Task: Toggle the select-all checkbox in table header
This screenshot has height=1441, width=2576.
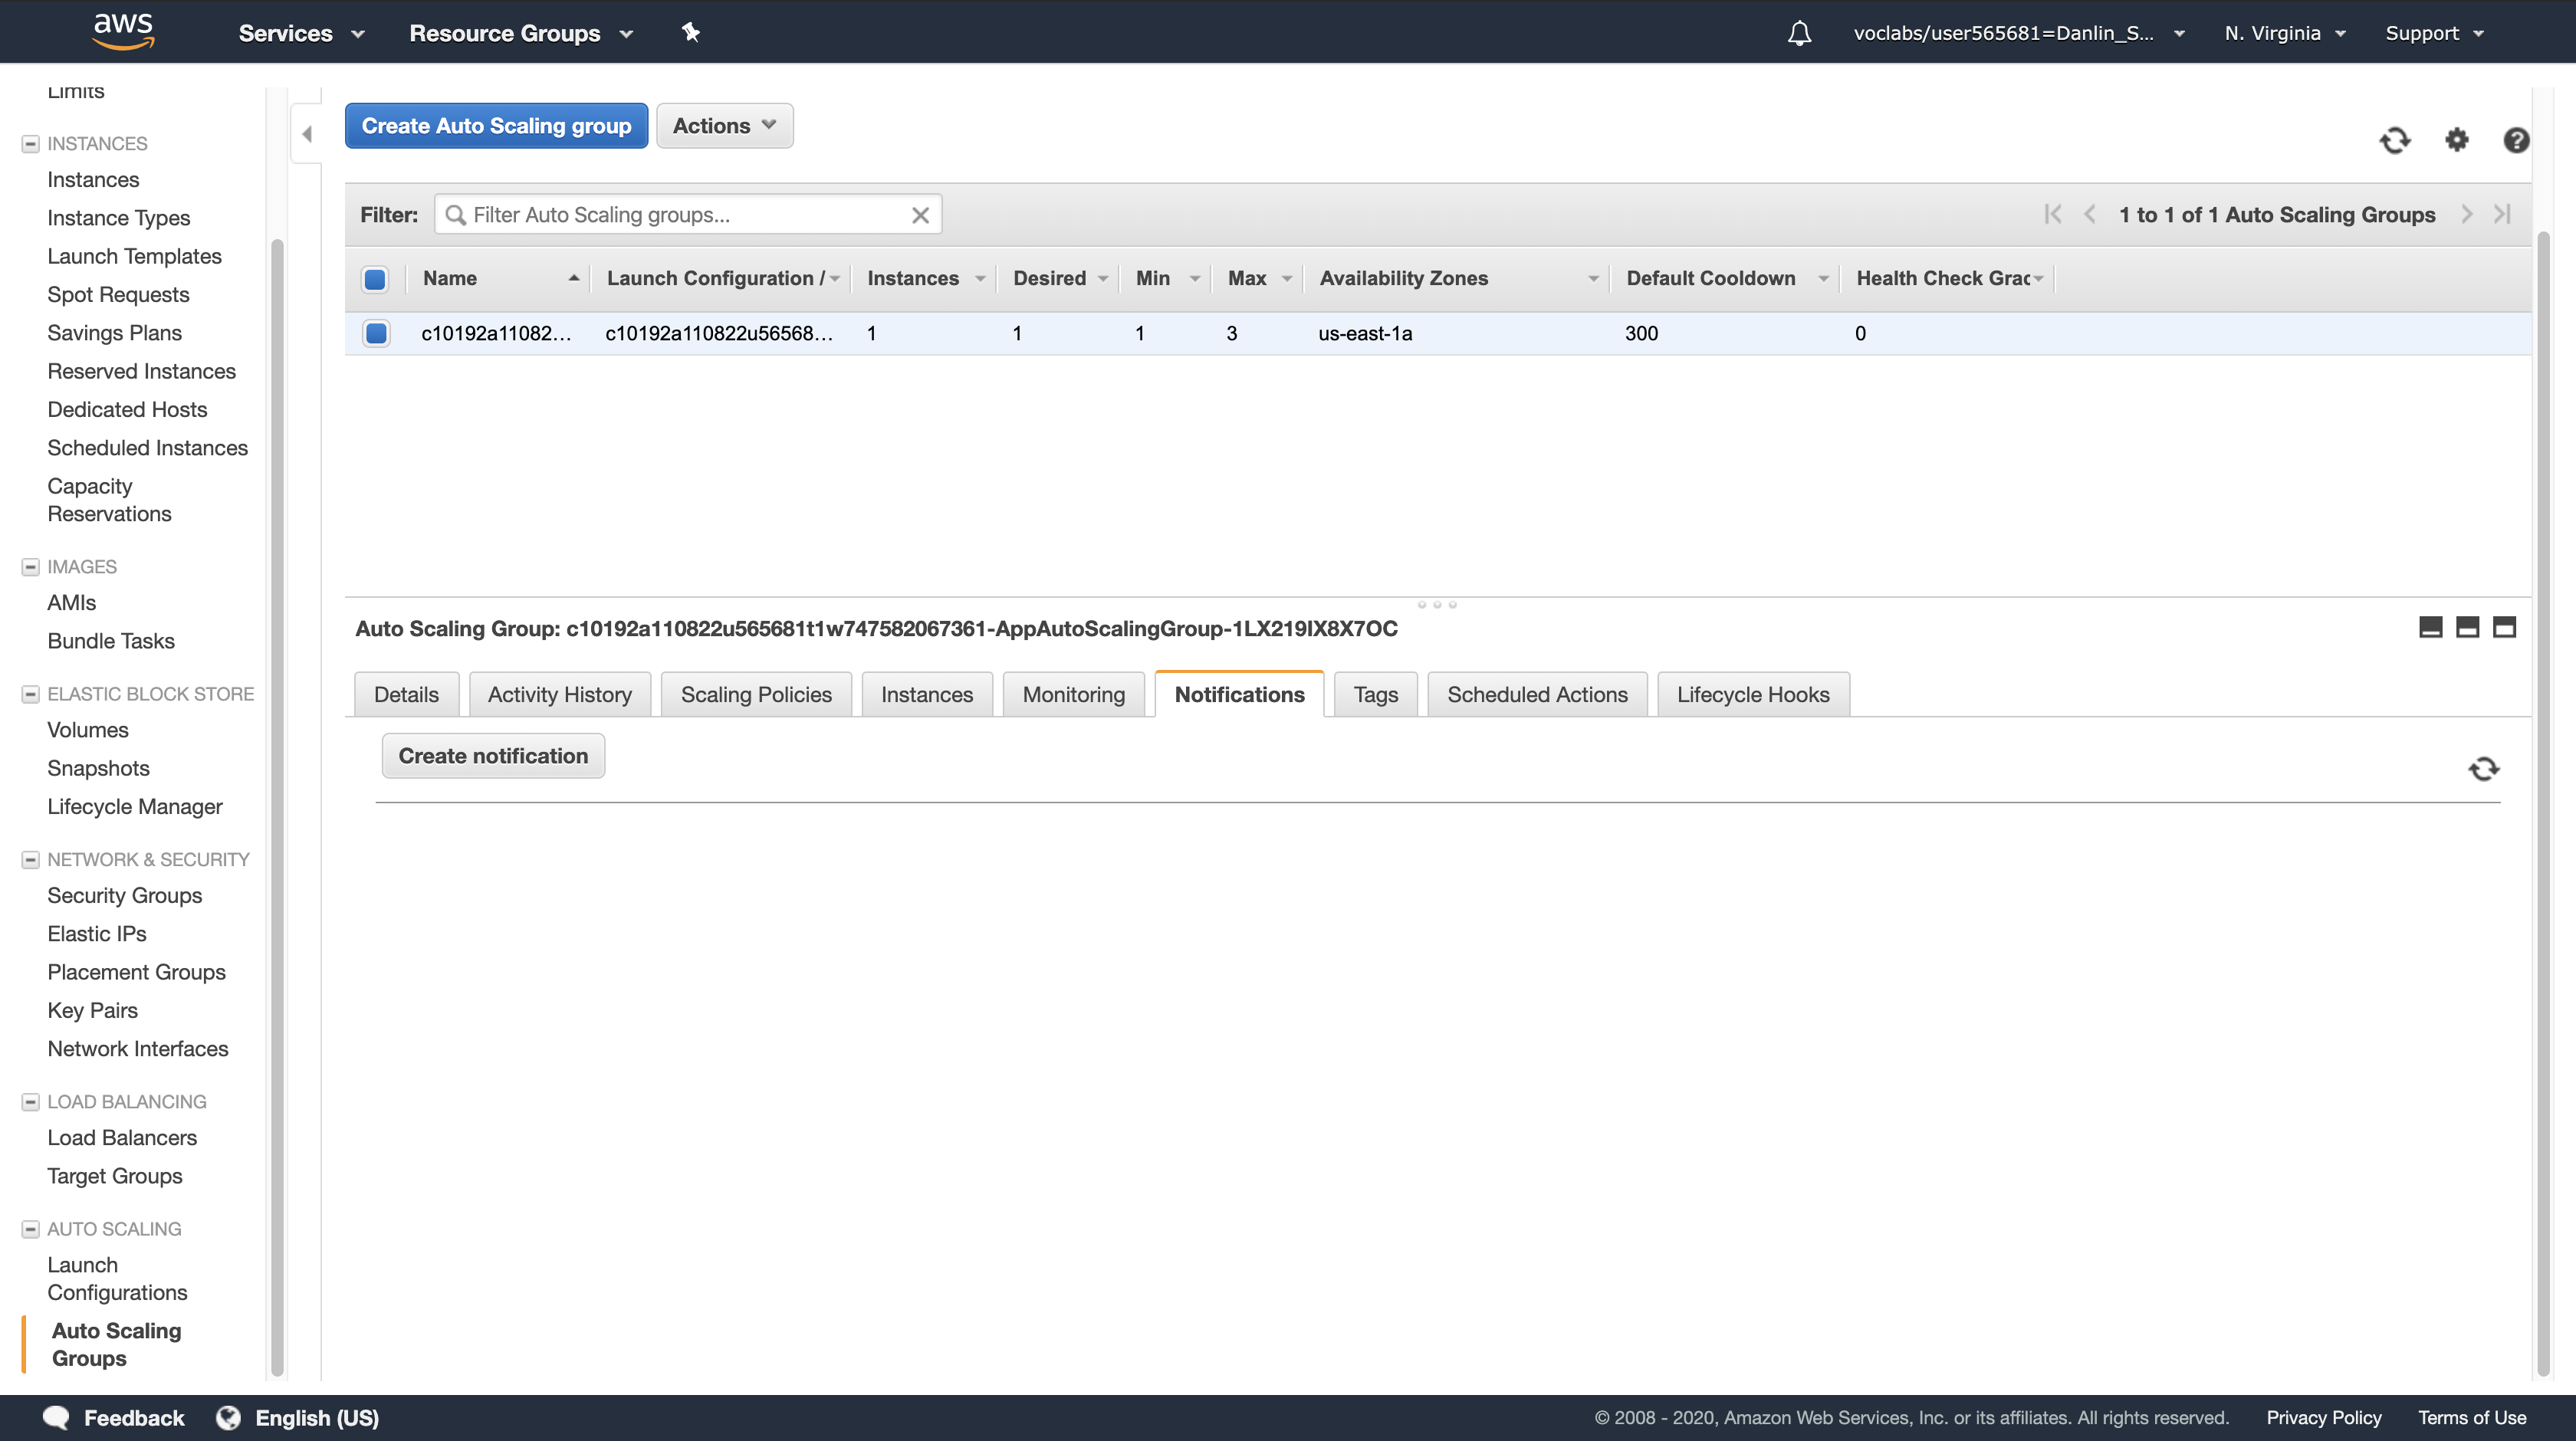Action: tap(375, 279)
